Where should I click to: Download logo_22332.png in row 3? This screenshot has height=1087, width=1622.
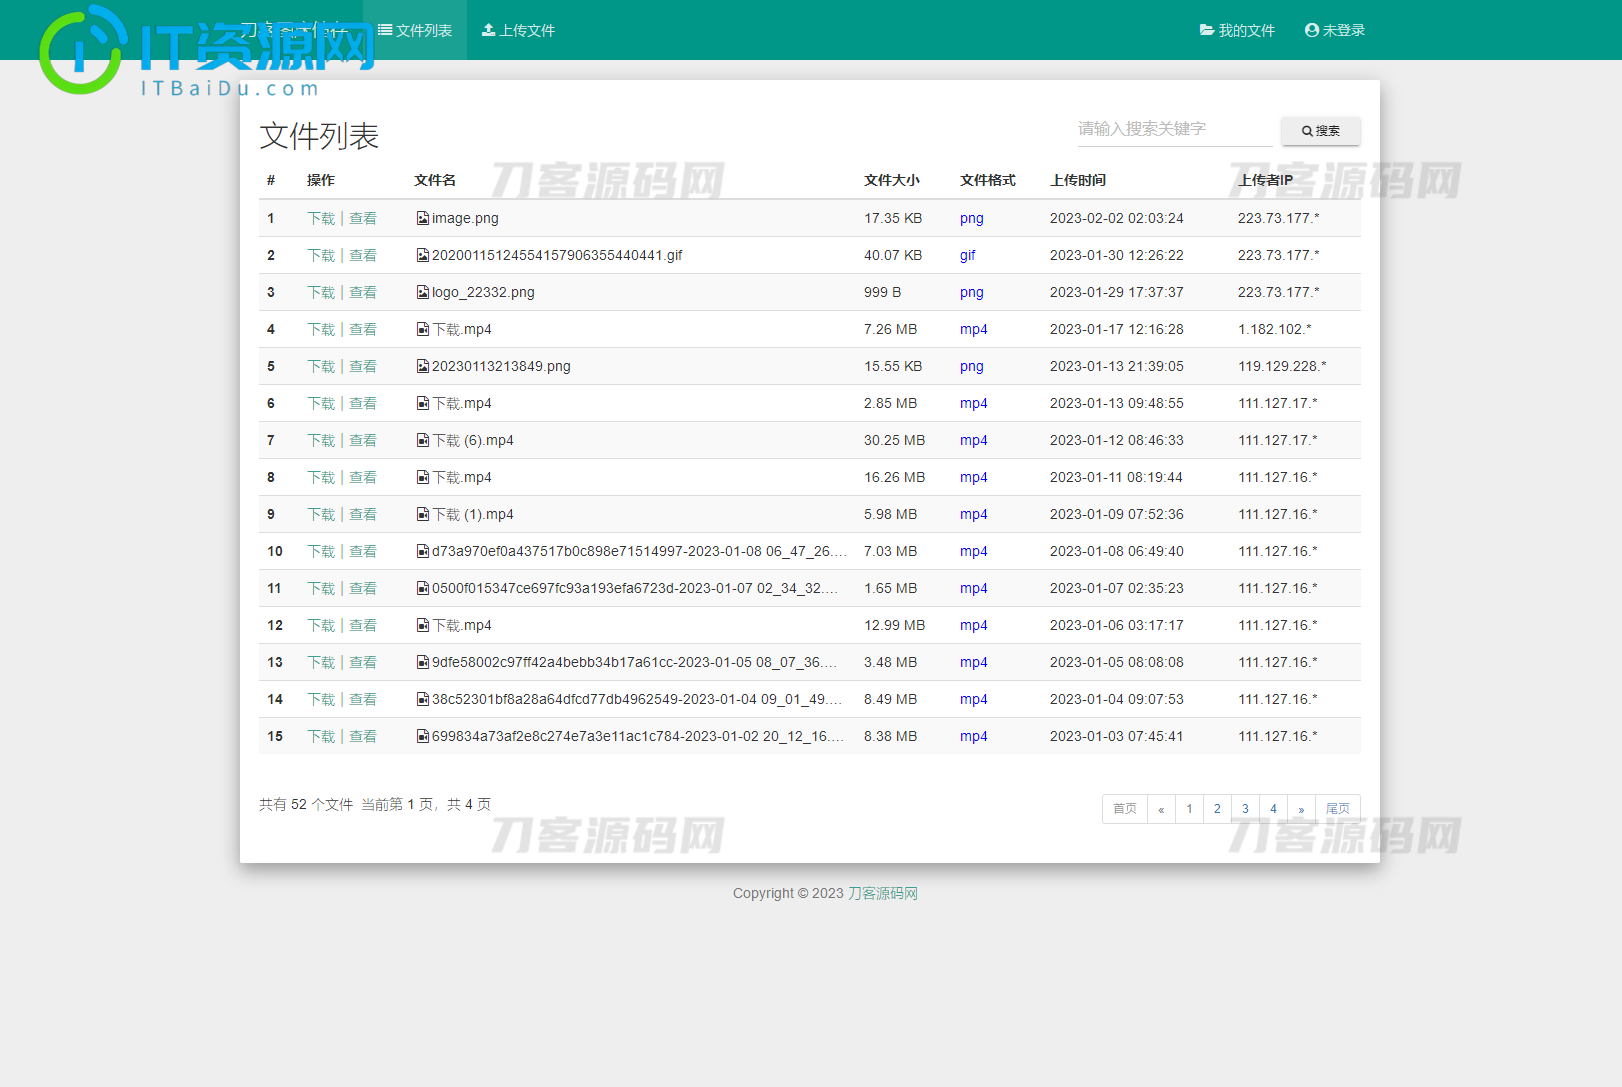(321, 292)
